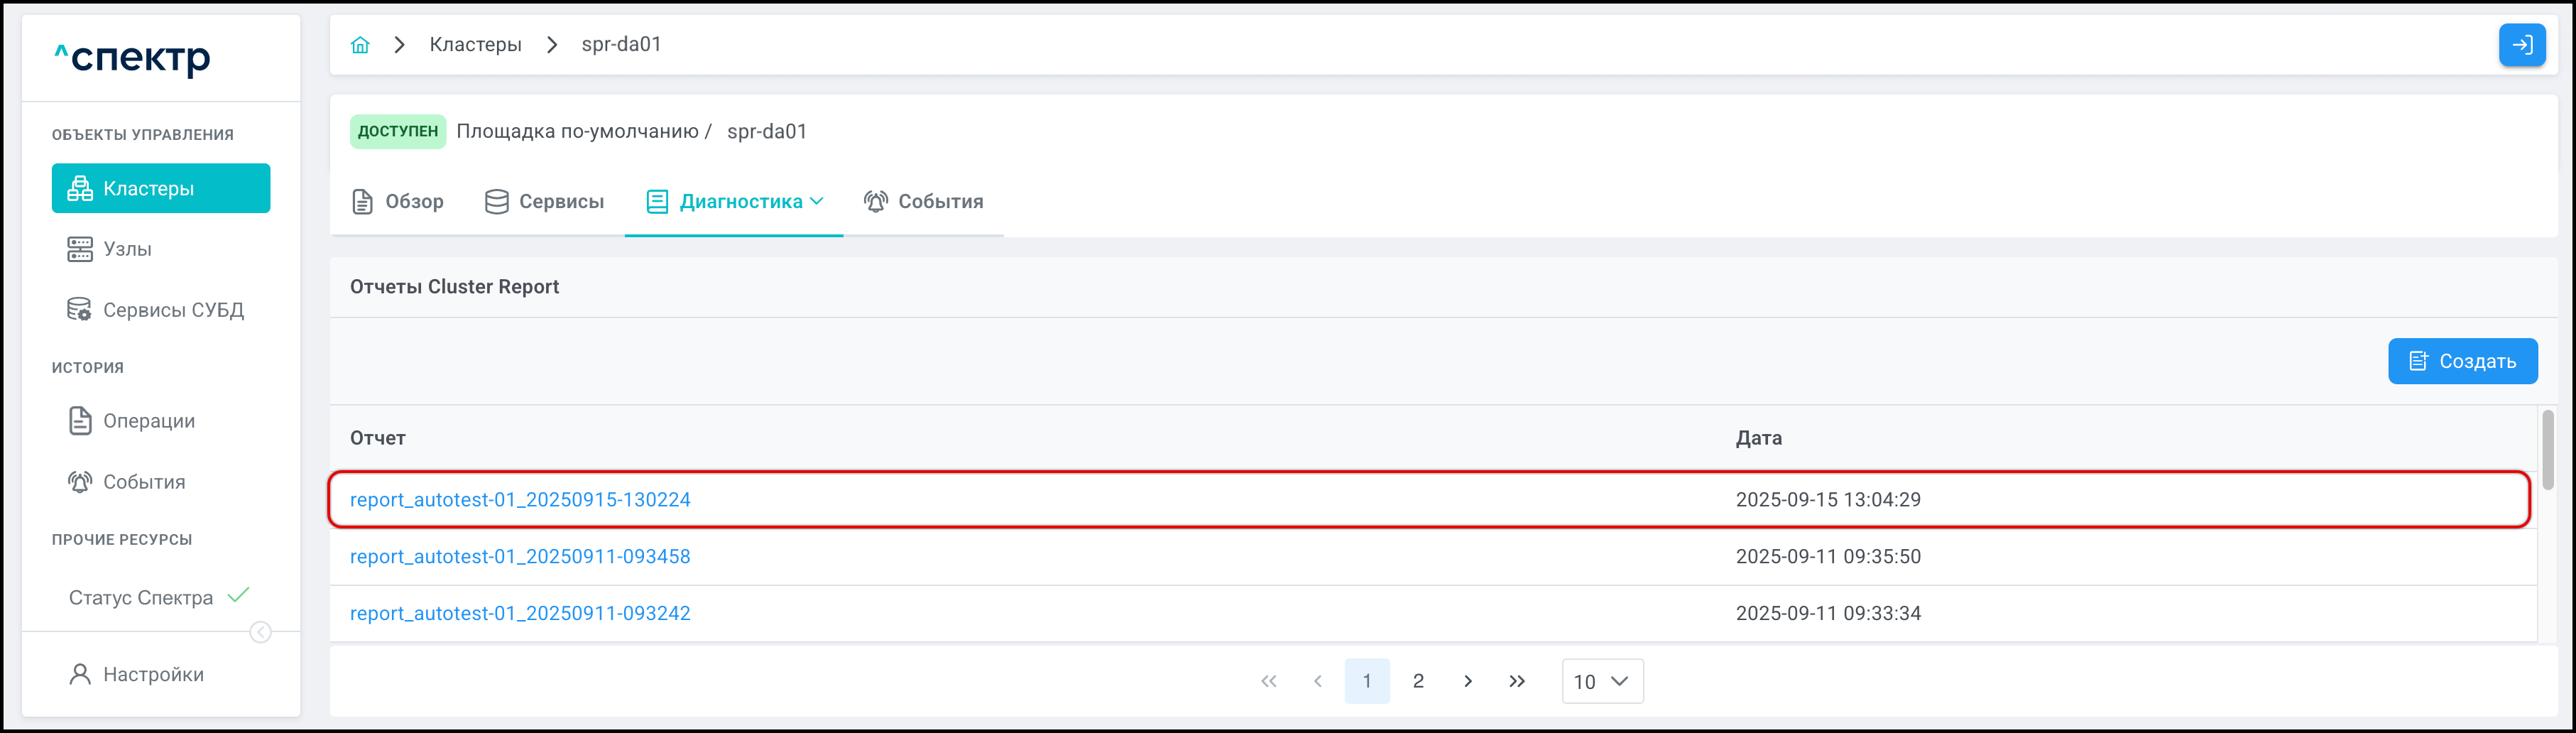This screenshot has width=2576, height=733.
Task: Click the report table vertical scrollbar
Action: coord(2547,450)
